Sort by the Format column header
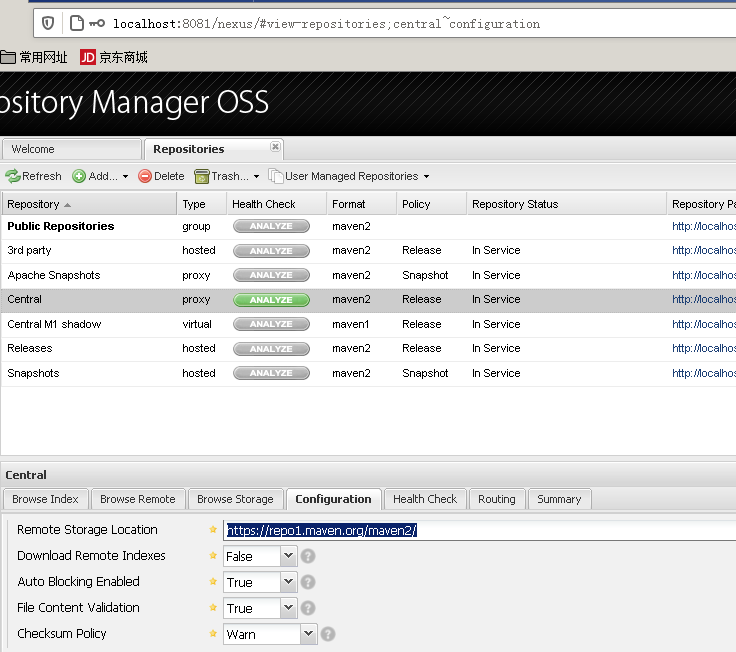 [362, 204]
